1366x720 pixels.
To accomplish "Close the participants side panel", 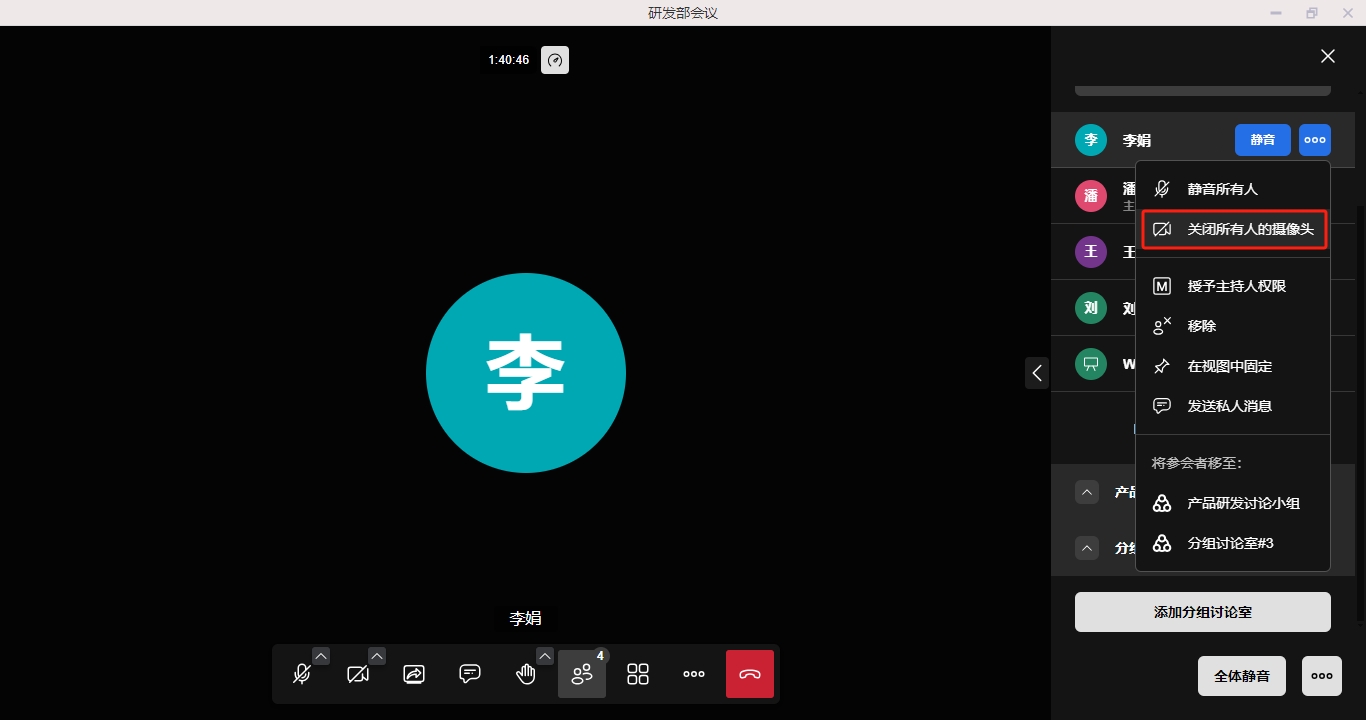I will tap(1328, 57).
